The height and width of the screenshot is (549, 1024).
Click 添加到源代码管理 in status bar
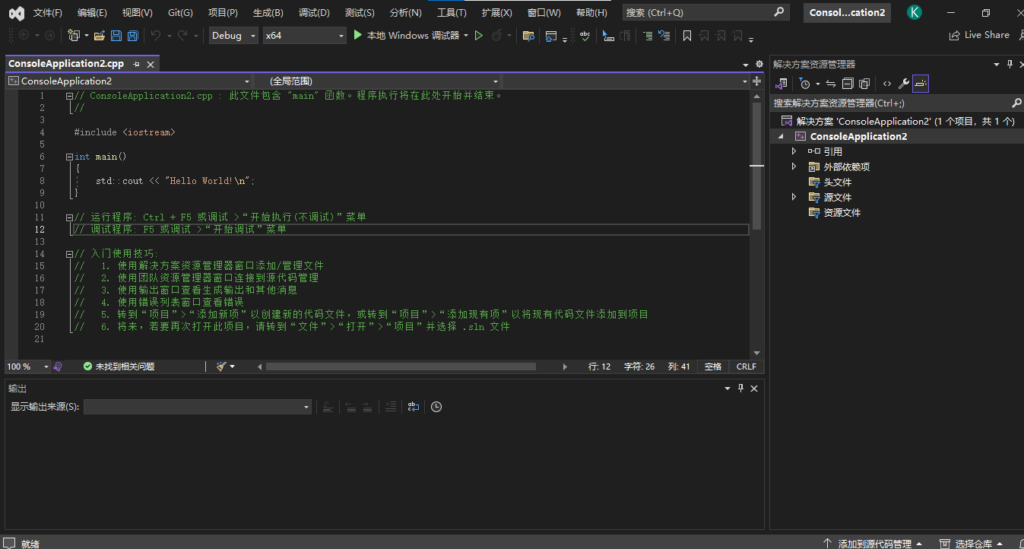(873, 543)
